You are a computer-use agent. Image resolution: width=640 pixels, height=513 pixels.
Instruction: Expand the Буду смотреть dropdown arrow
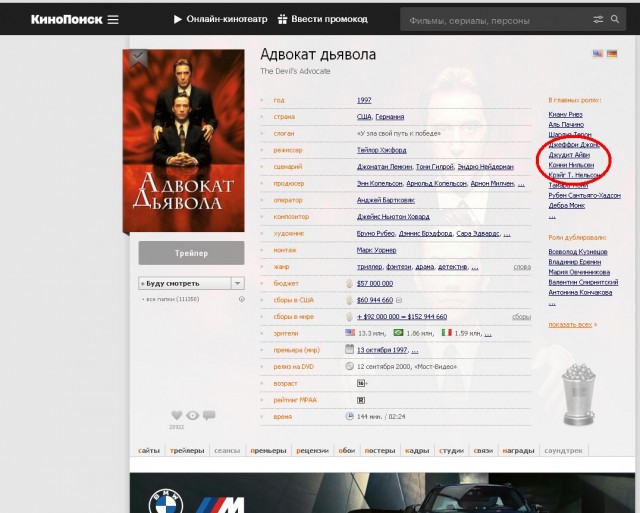point(238,283)
